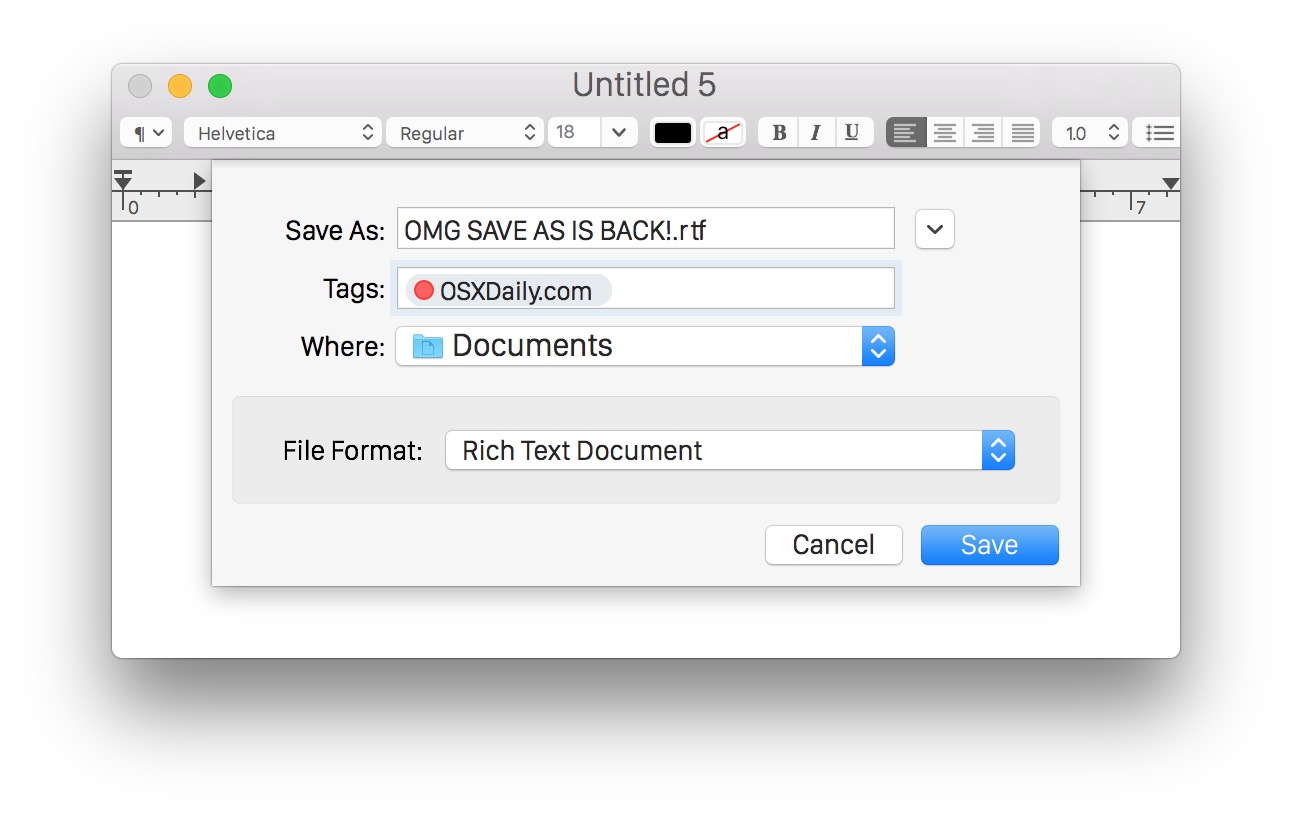
Task: Toggle bold formatting
Action: point(779,133)
